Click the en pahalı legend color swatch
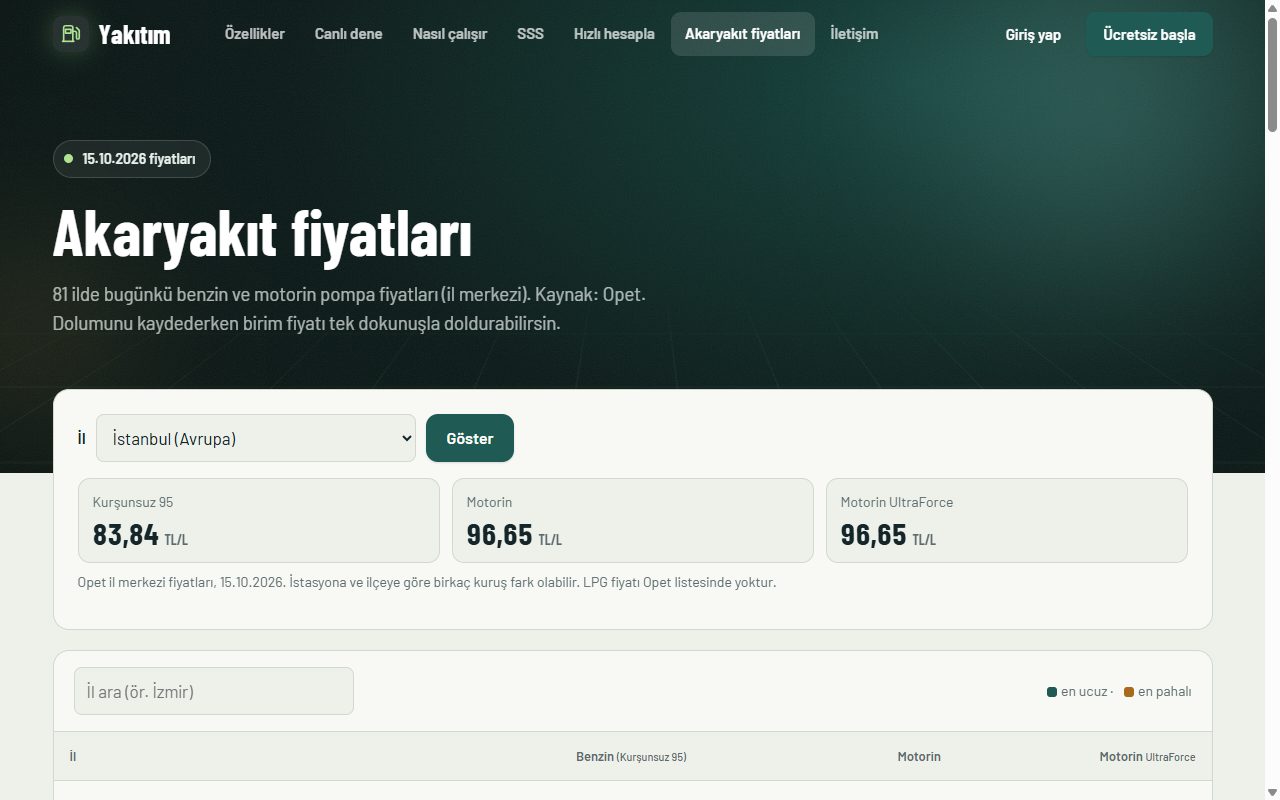The height and width of the screenshot is (800, 1280). 1129,692
